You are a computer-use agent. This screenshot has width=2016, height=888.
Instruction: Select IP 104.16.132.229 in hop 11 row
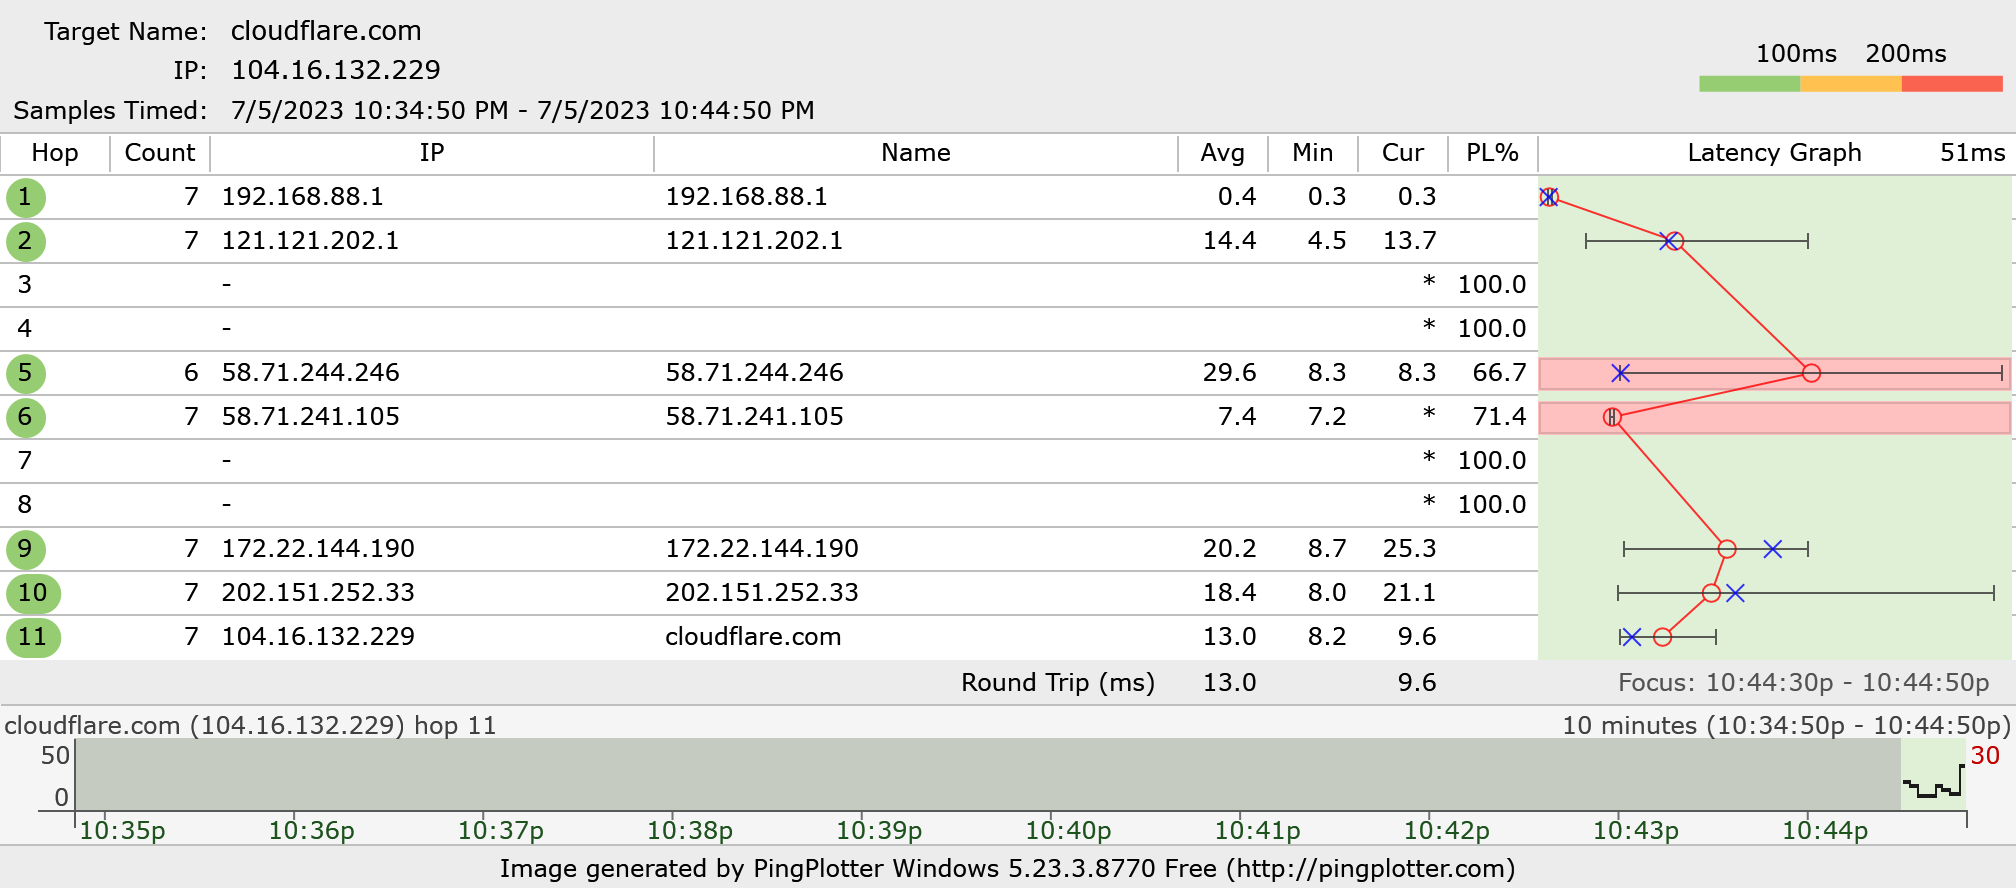[x=318, y=637]
